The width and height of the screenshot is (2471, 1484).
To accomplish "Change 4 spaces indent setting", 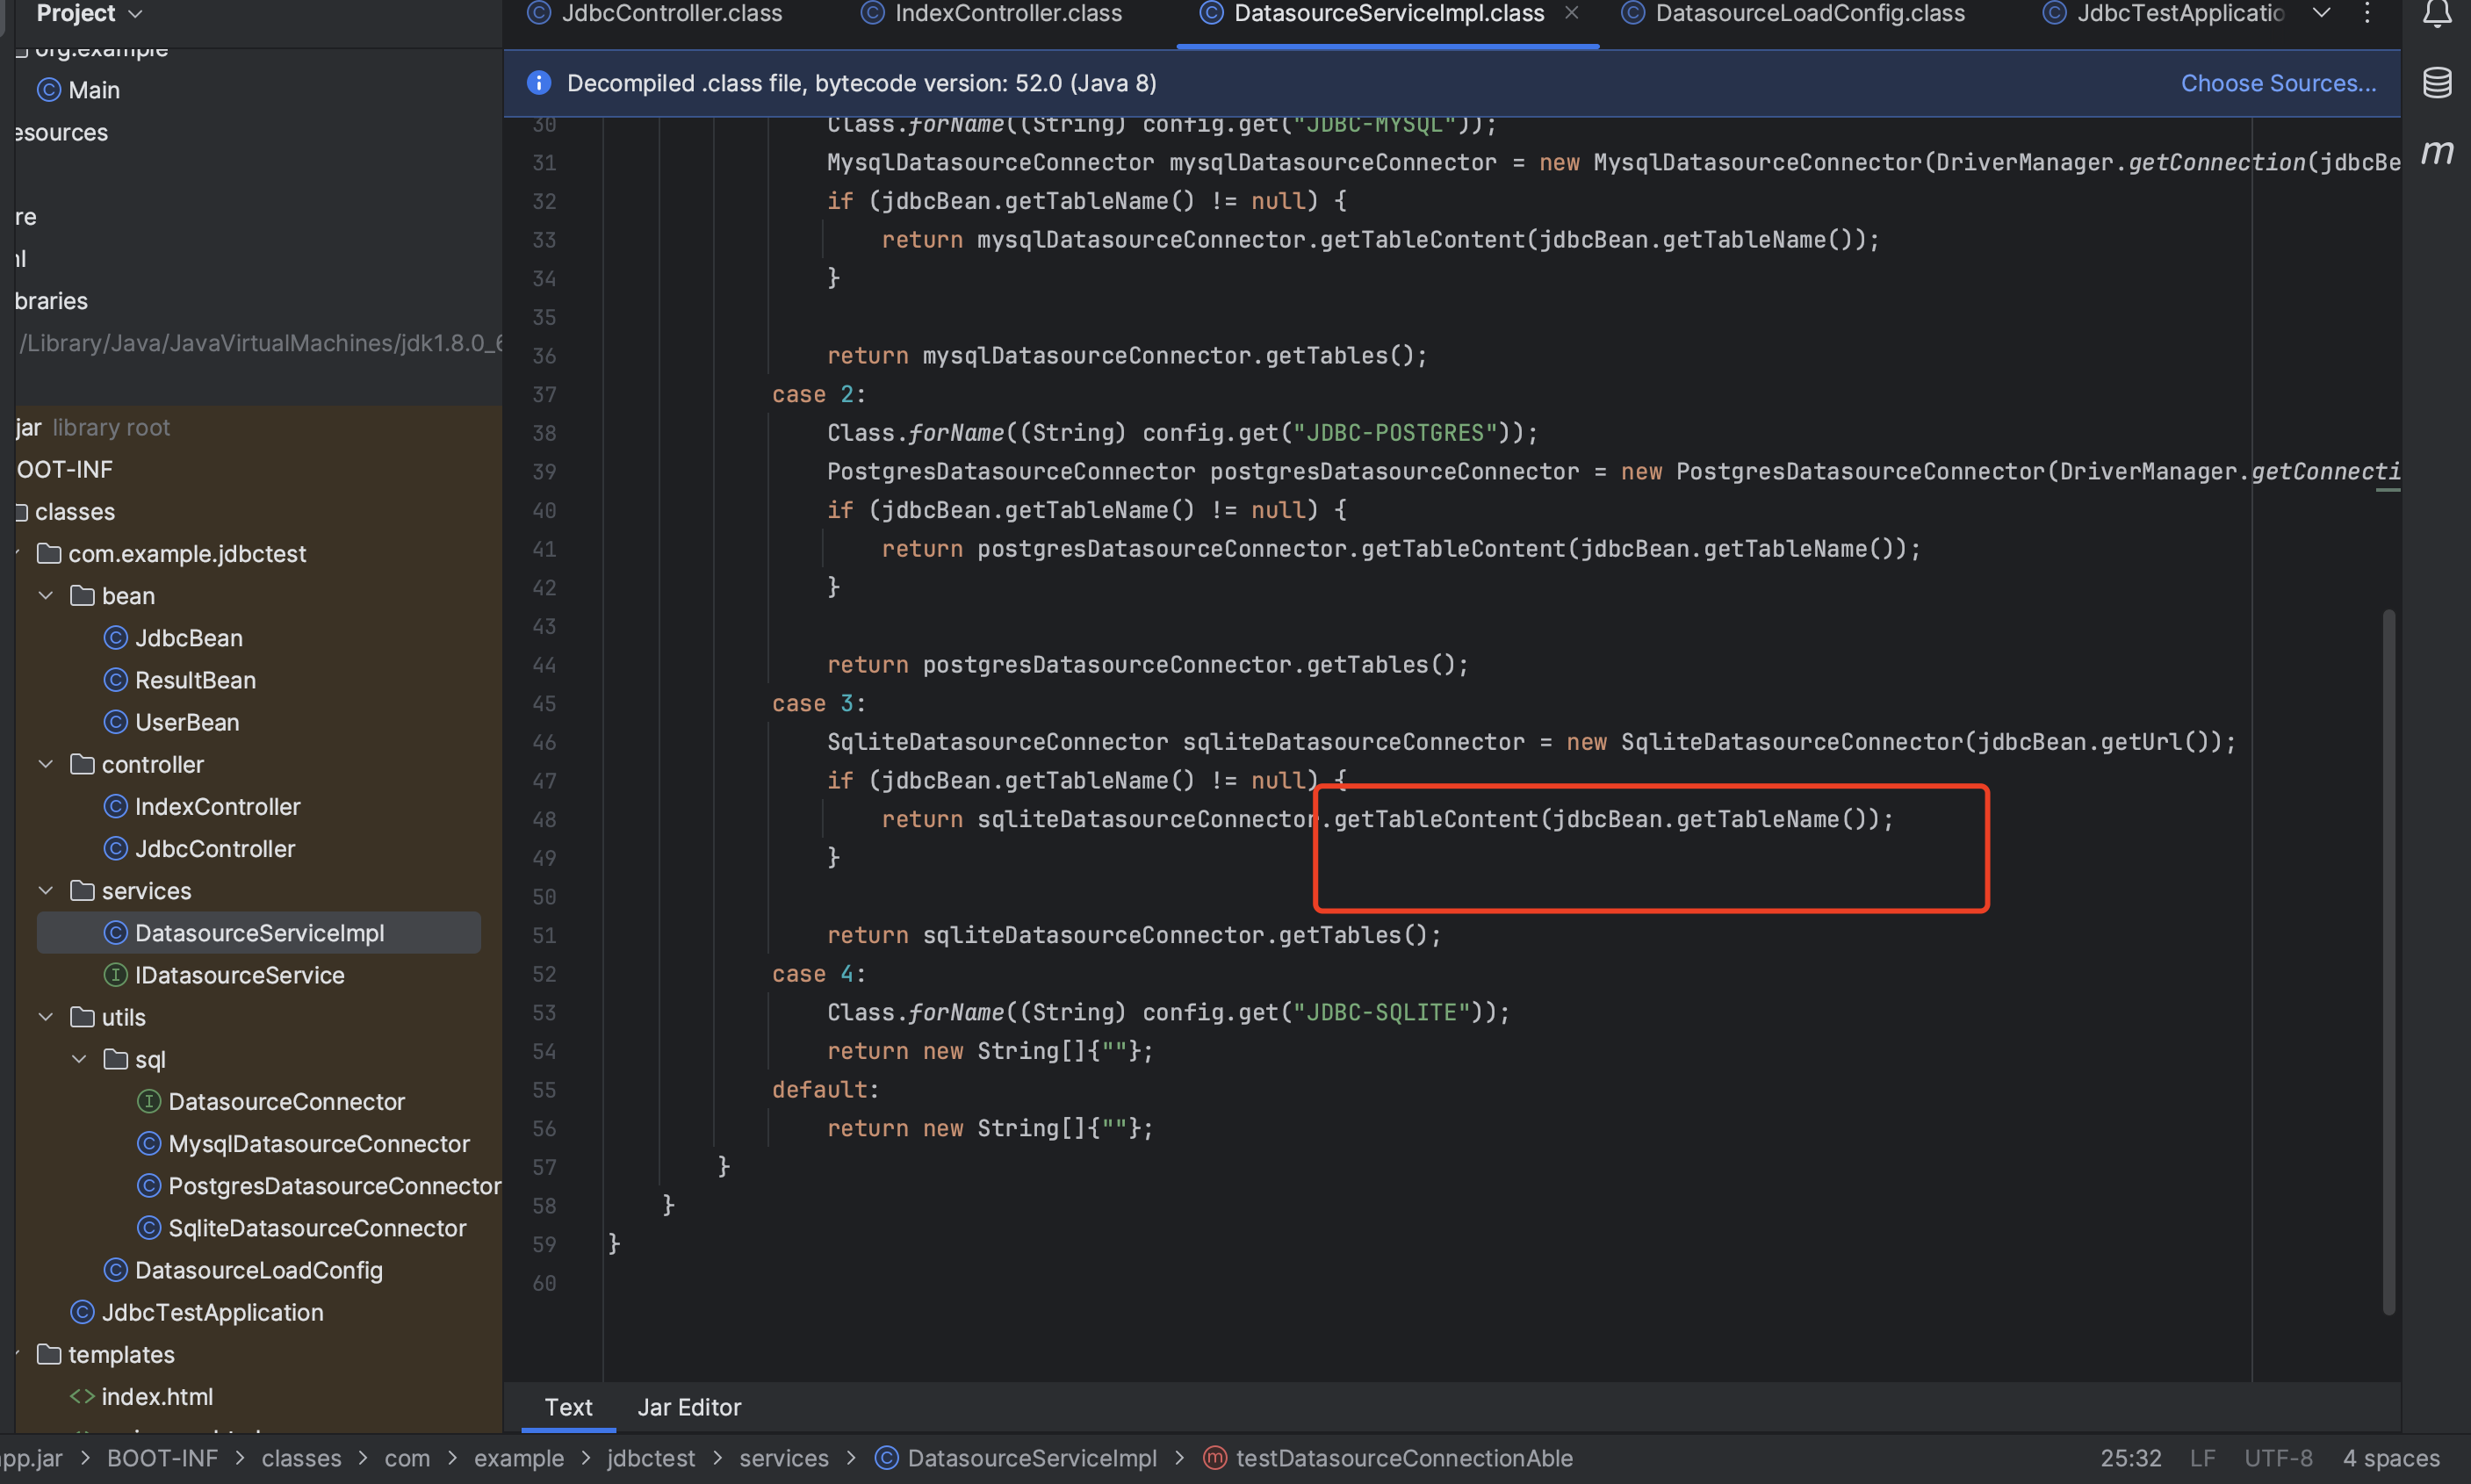I will (2391, 1458).
